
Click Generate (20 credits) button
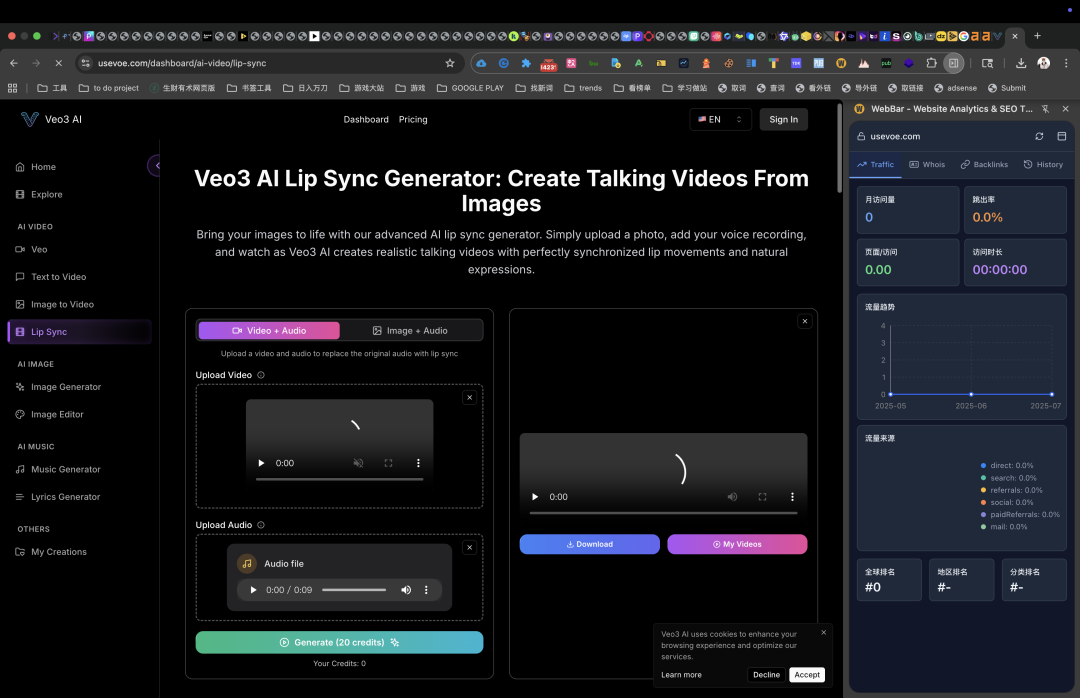(x=340, y=642)
